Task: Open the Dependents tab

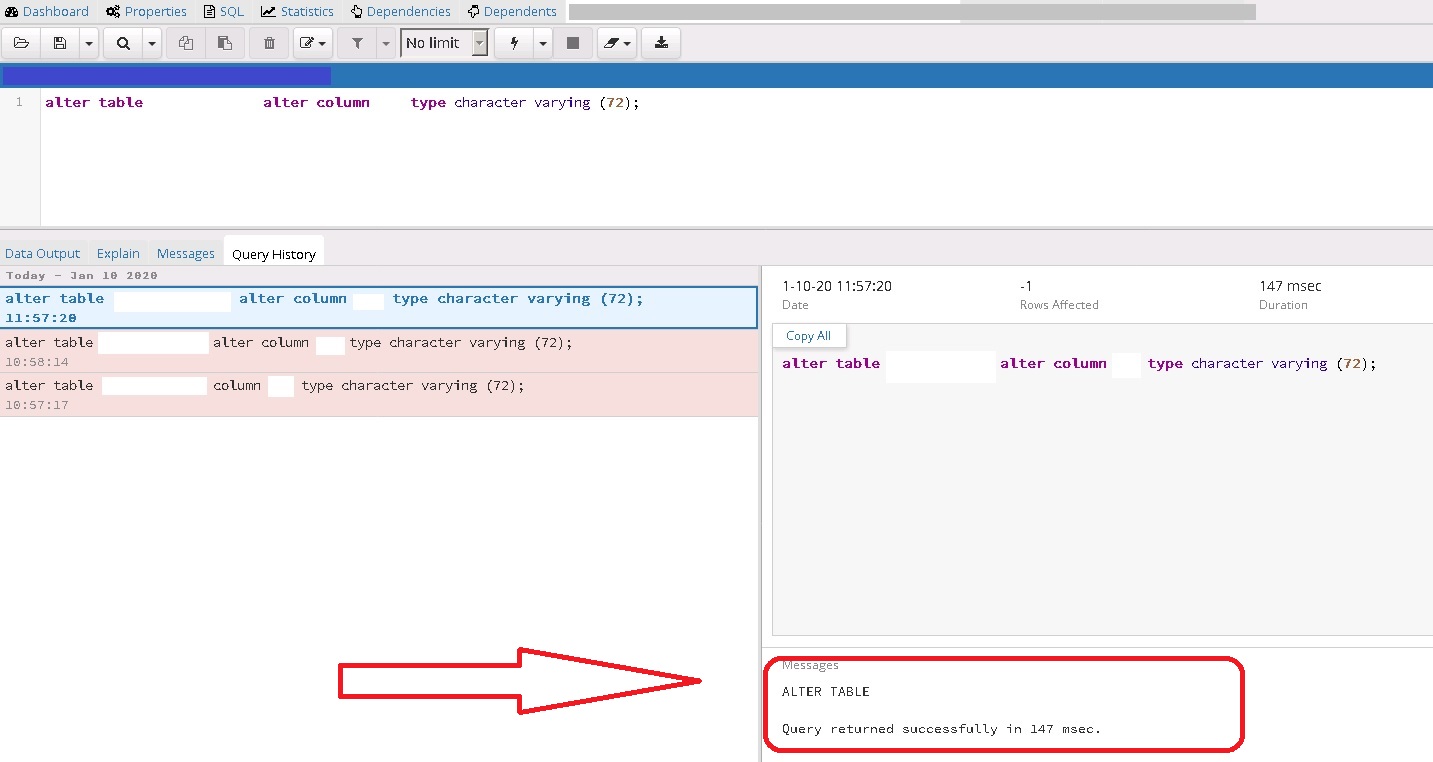Action: tap(512, 11)
